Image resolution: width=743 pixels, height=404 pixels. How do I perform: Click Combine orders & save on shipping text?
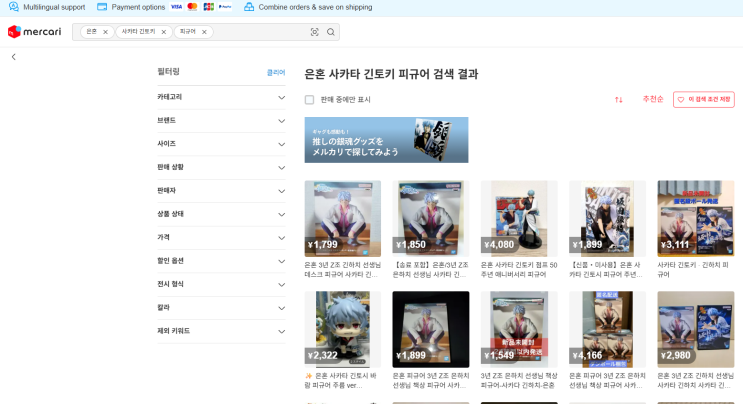tap(315, 7)
